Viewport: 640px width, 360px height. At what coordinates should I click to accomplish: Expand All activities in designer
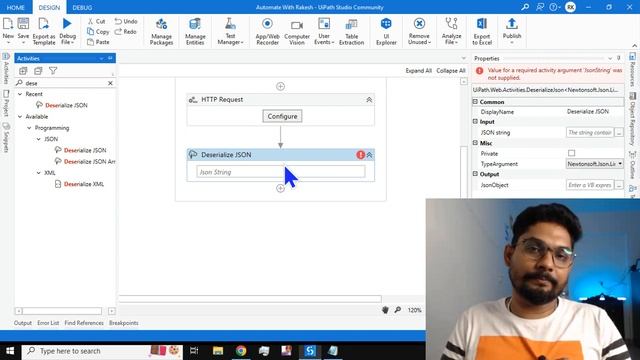(x=418, y=71)
